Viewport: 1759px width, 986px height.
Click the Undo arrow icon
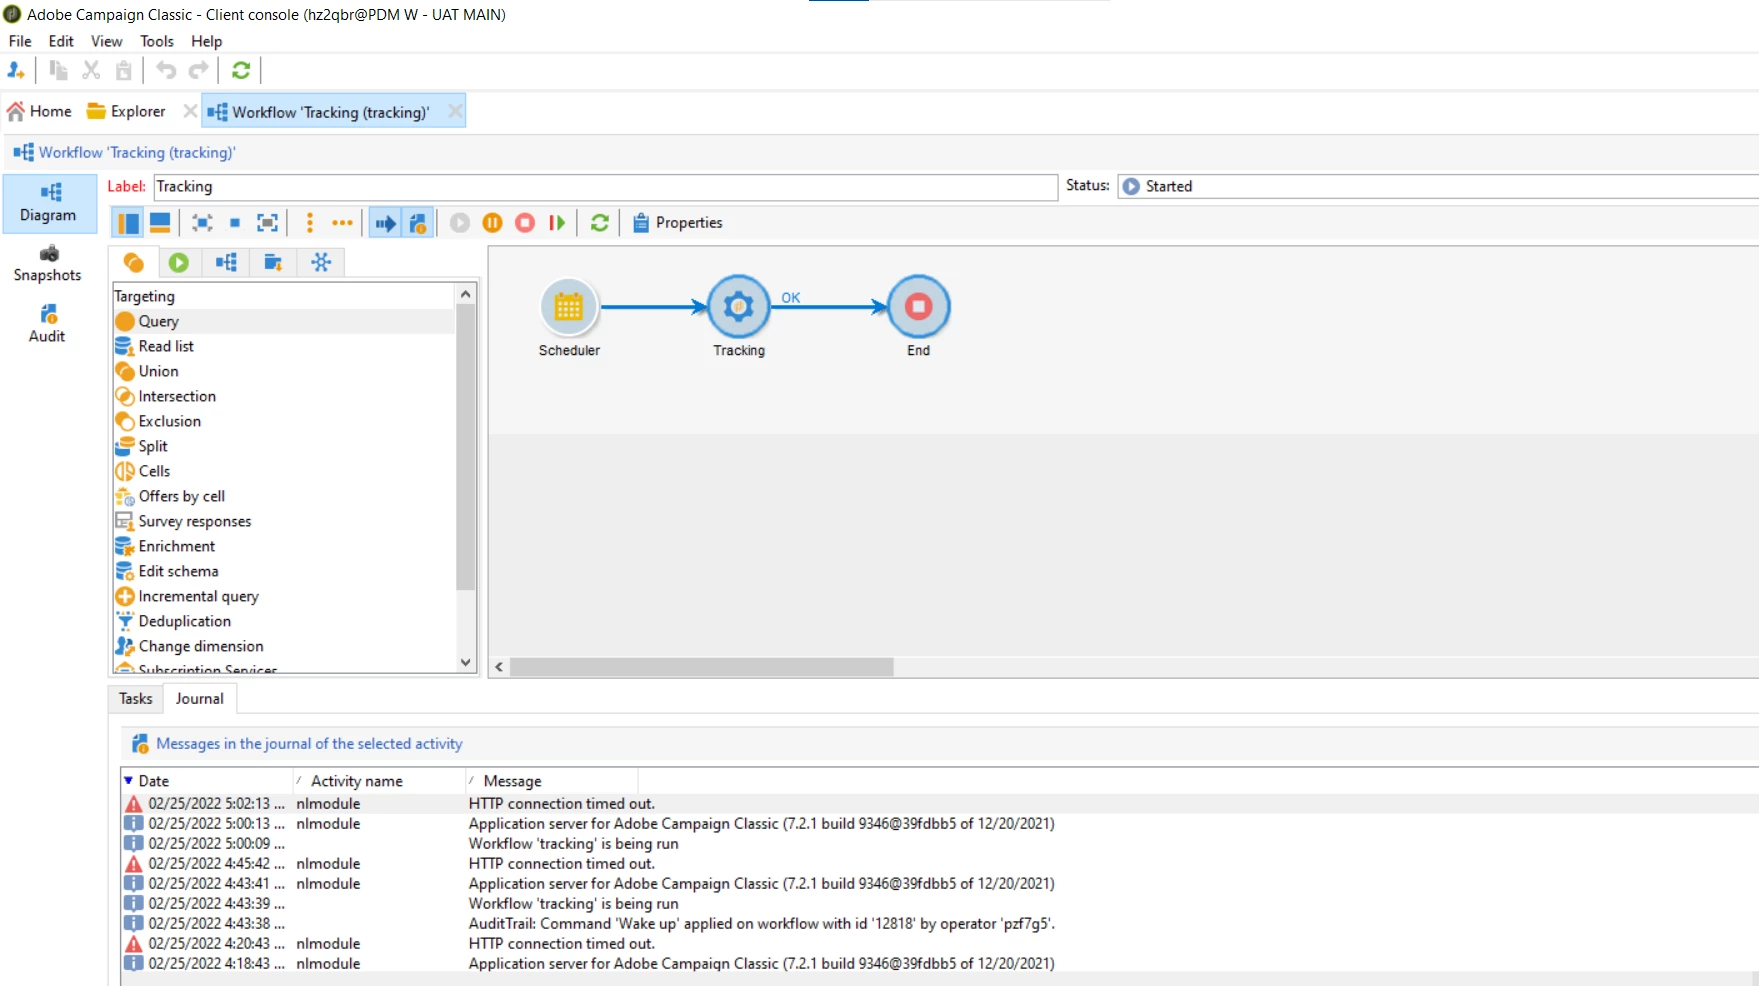tap(166, 70)
